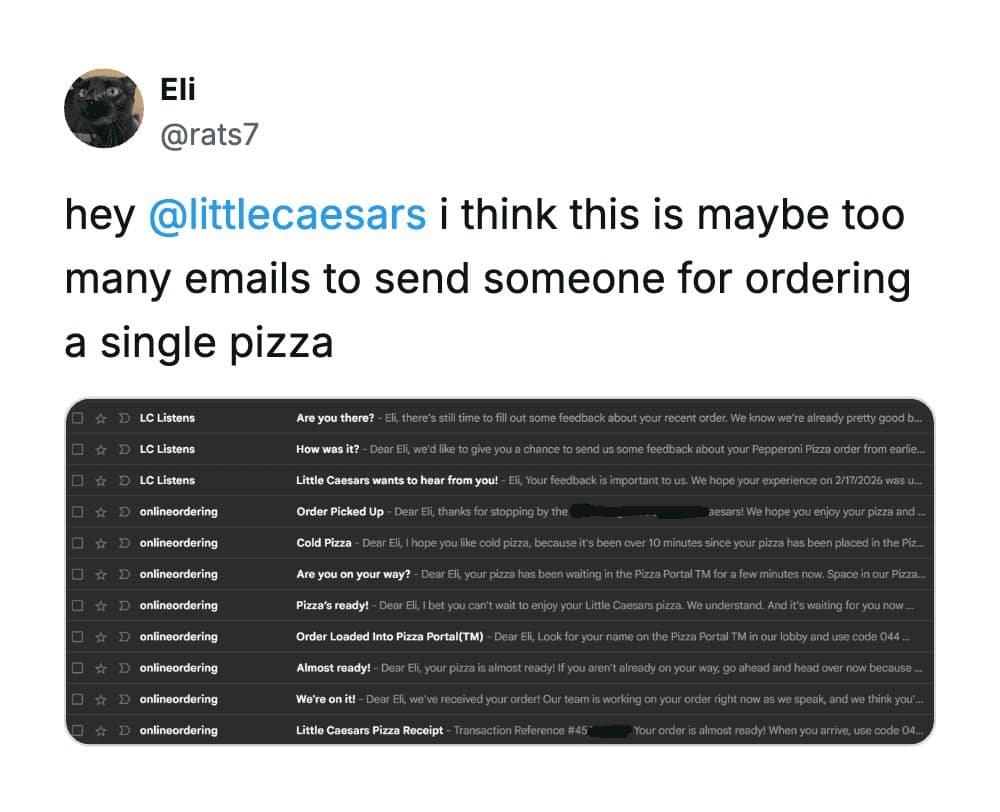Mark "Pizza's ready!" as important
This screenshot has width=1000, height=812.
click(121, 605)
